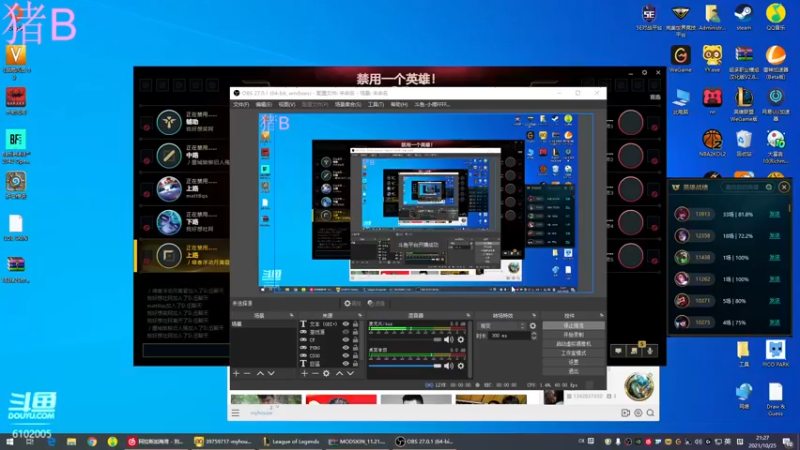
Task: Pop out the OBS audio mixer dock
Action: (468, 315)
